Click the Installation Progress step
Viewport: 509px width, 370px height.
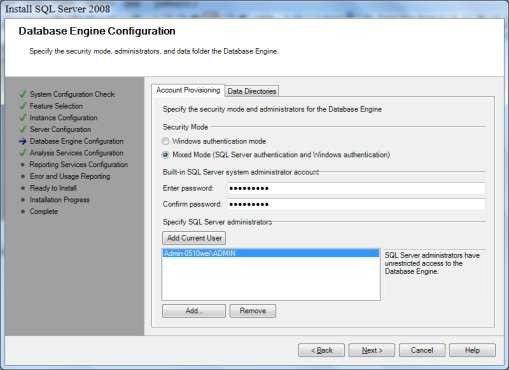tap(60, 200)
